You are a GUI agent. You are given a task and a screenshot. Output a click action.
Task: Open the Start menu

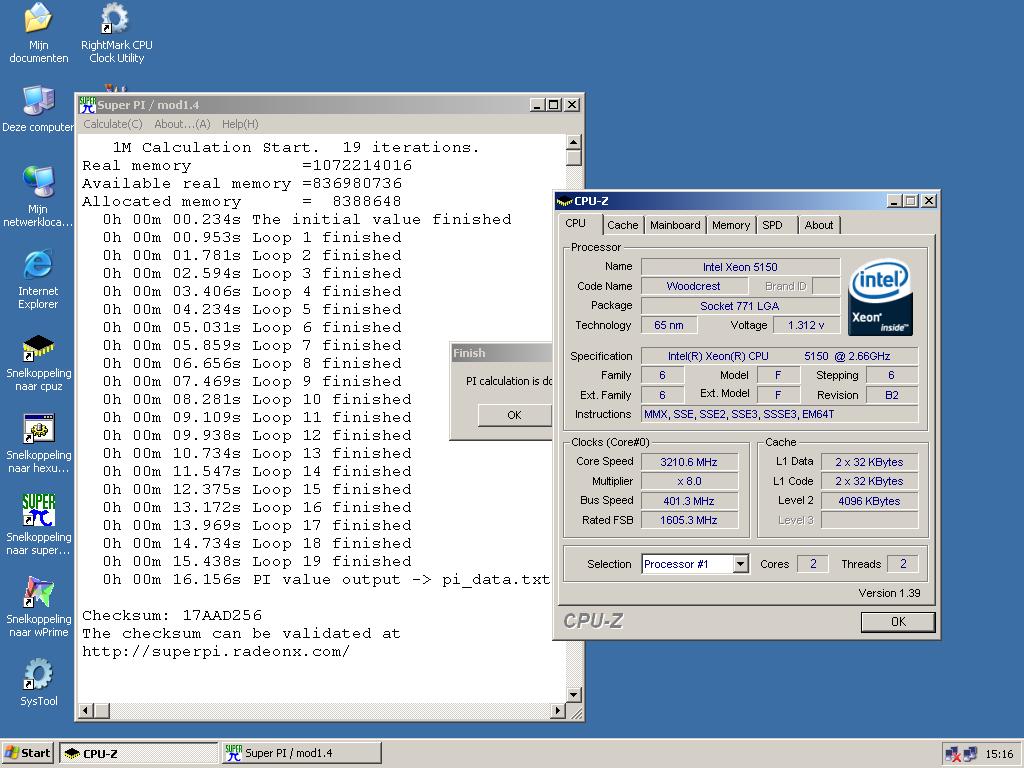tap(27, 753)
